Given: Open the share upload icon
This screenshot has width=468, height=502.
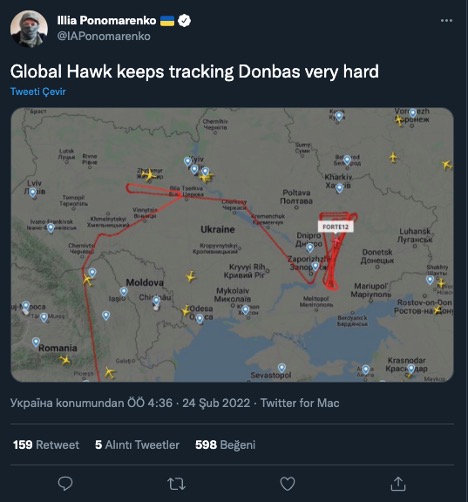Looking at the screenshot, I should (x=398, y=484).
